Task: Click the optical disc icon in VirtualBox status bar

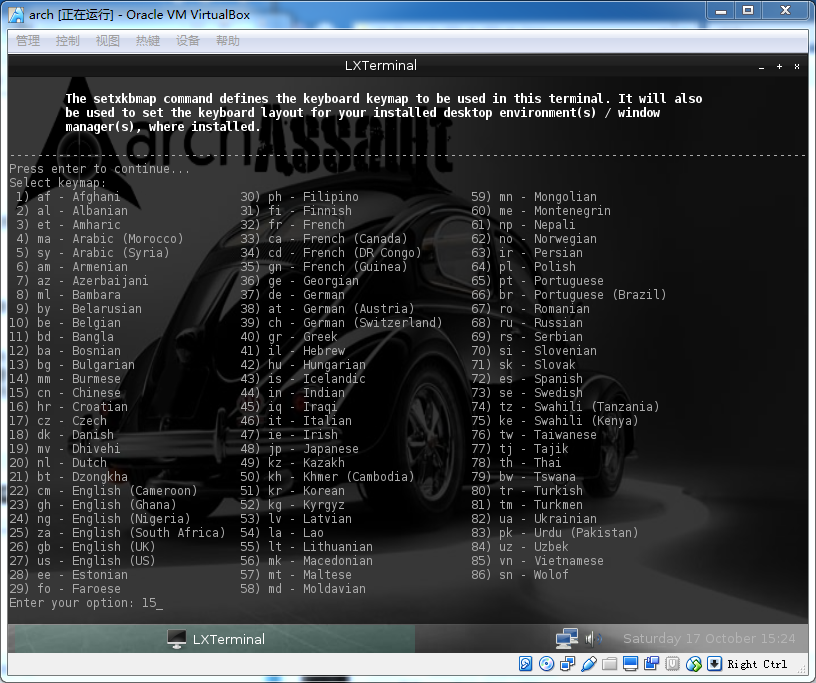Action: click(x=546, y=664)
